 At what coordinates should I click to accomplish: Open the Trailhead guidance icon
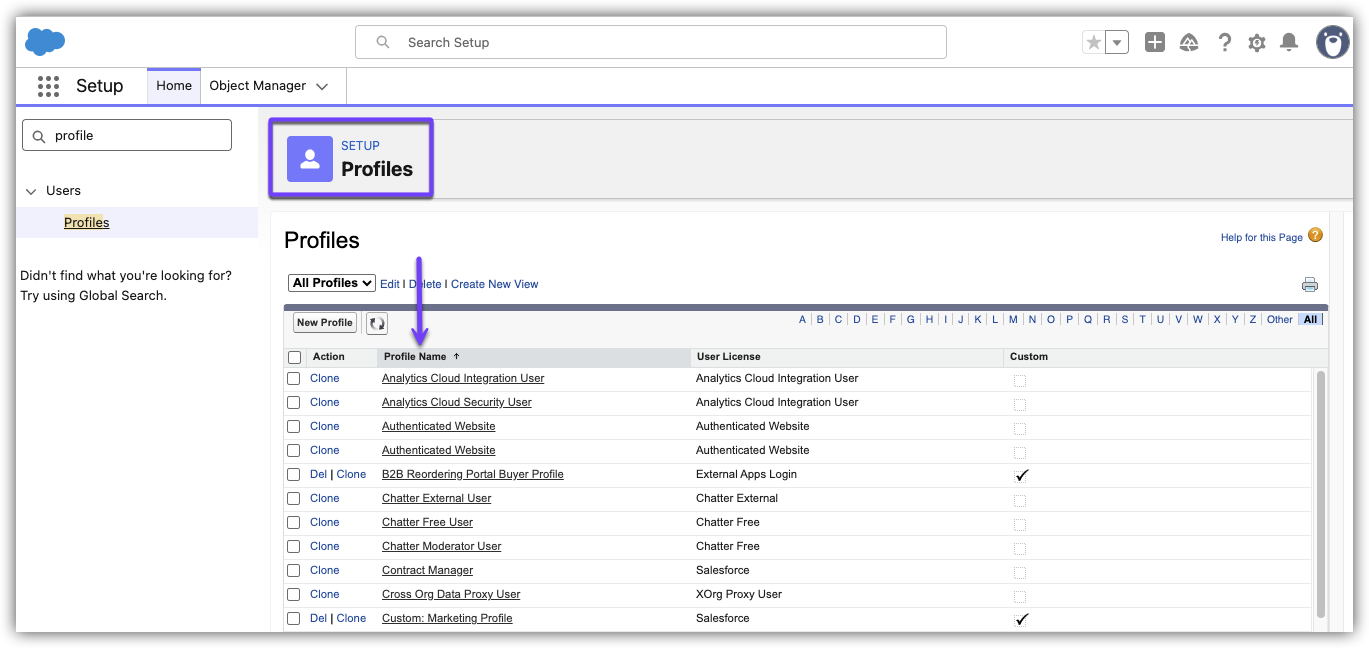[1189, 42]
